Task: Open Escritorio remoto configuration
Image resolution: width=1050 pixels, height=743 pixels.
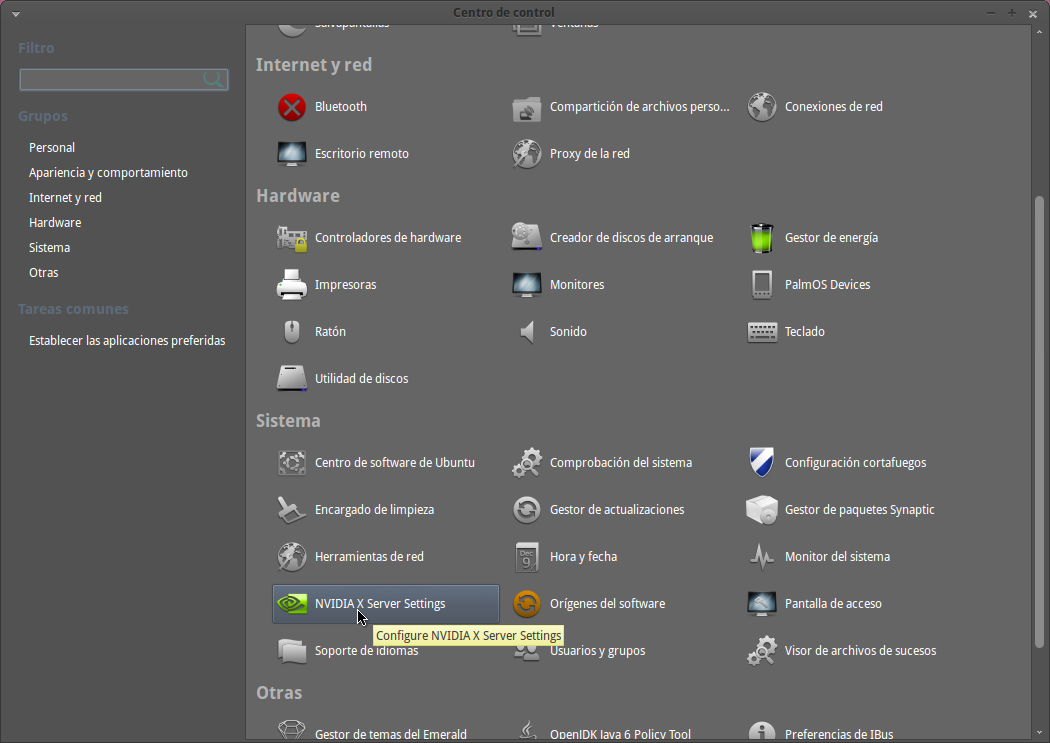Action: coord(363,153)
